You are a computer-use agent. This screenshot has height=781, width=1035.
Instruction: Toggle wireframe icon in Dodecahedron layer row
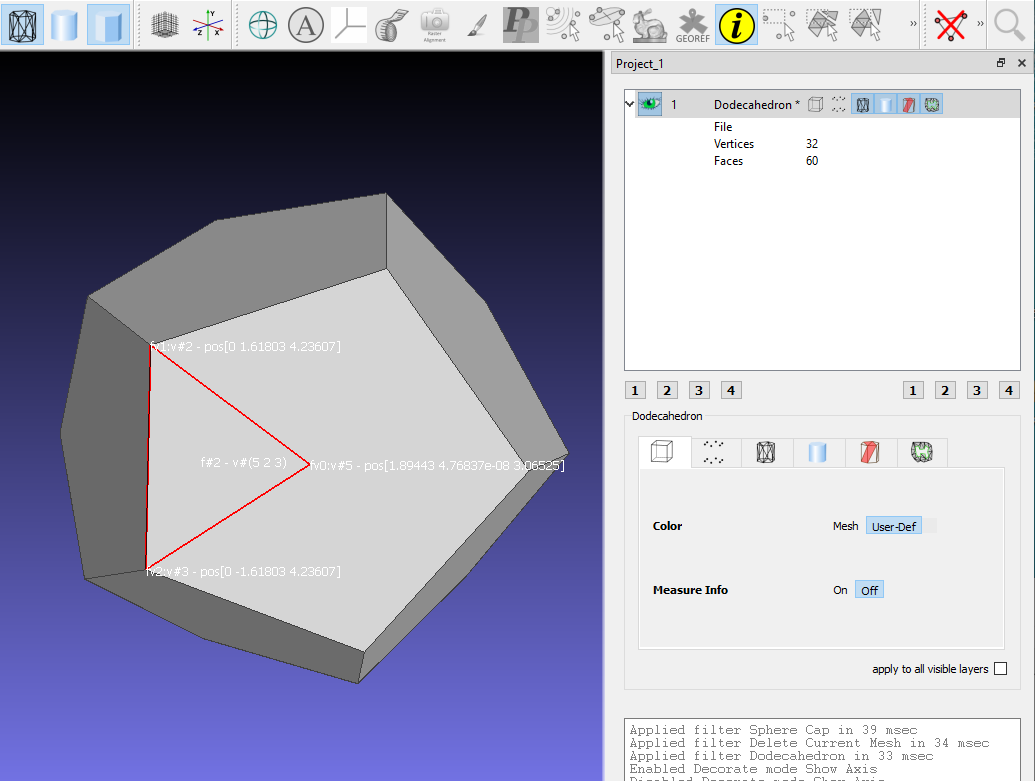[x=862, y=104]
